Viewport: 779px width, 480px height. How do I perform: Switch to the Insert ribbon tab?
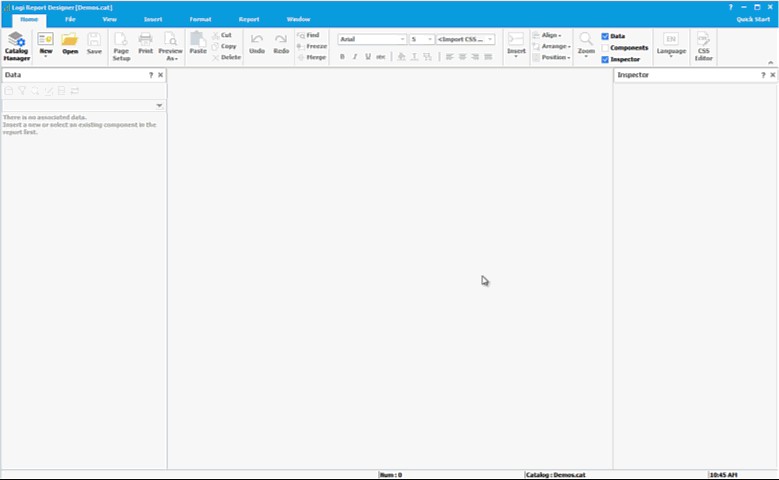click(x=152, y=19)
